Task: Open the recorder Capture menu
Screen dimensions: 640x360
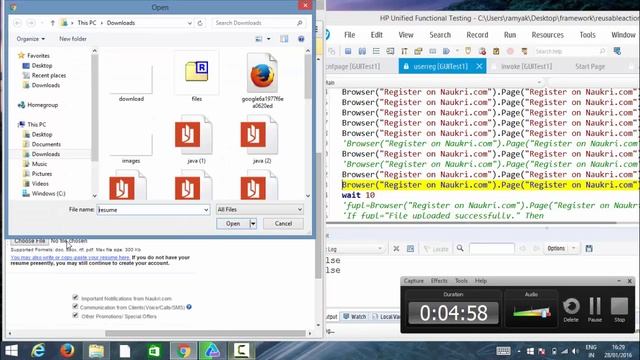Action: click(413, 281)
